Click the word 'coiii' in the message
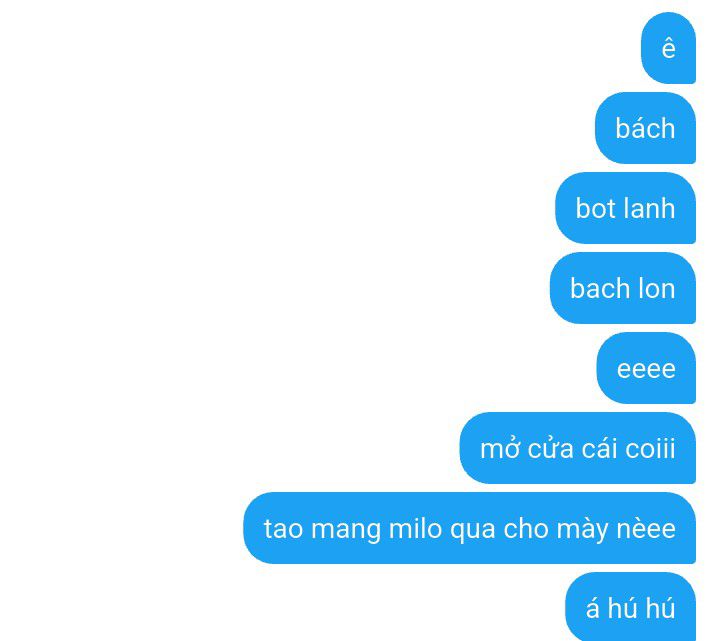The height and width of the screenshot is (641, 720). 650,449
